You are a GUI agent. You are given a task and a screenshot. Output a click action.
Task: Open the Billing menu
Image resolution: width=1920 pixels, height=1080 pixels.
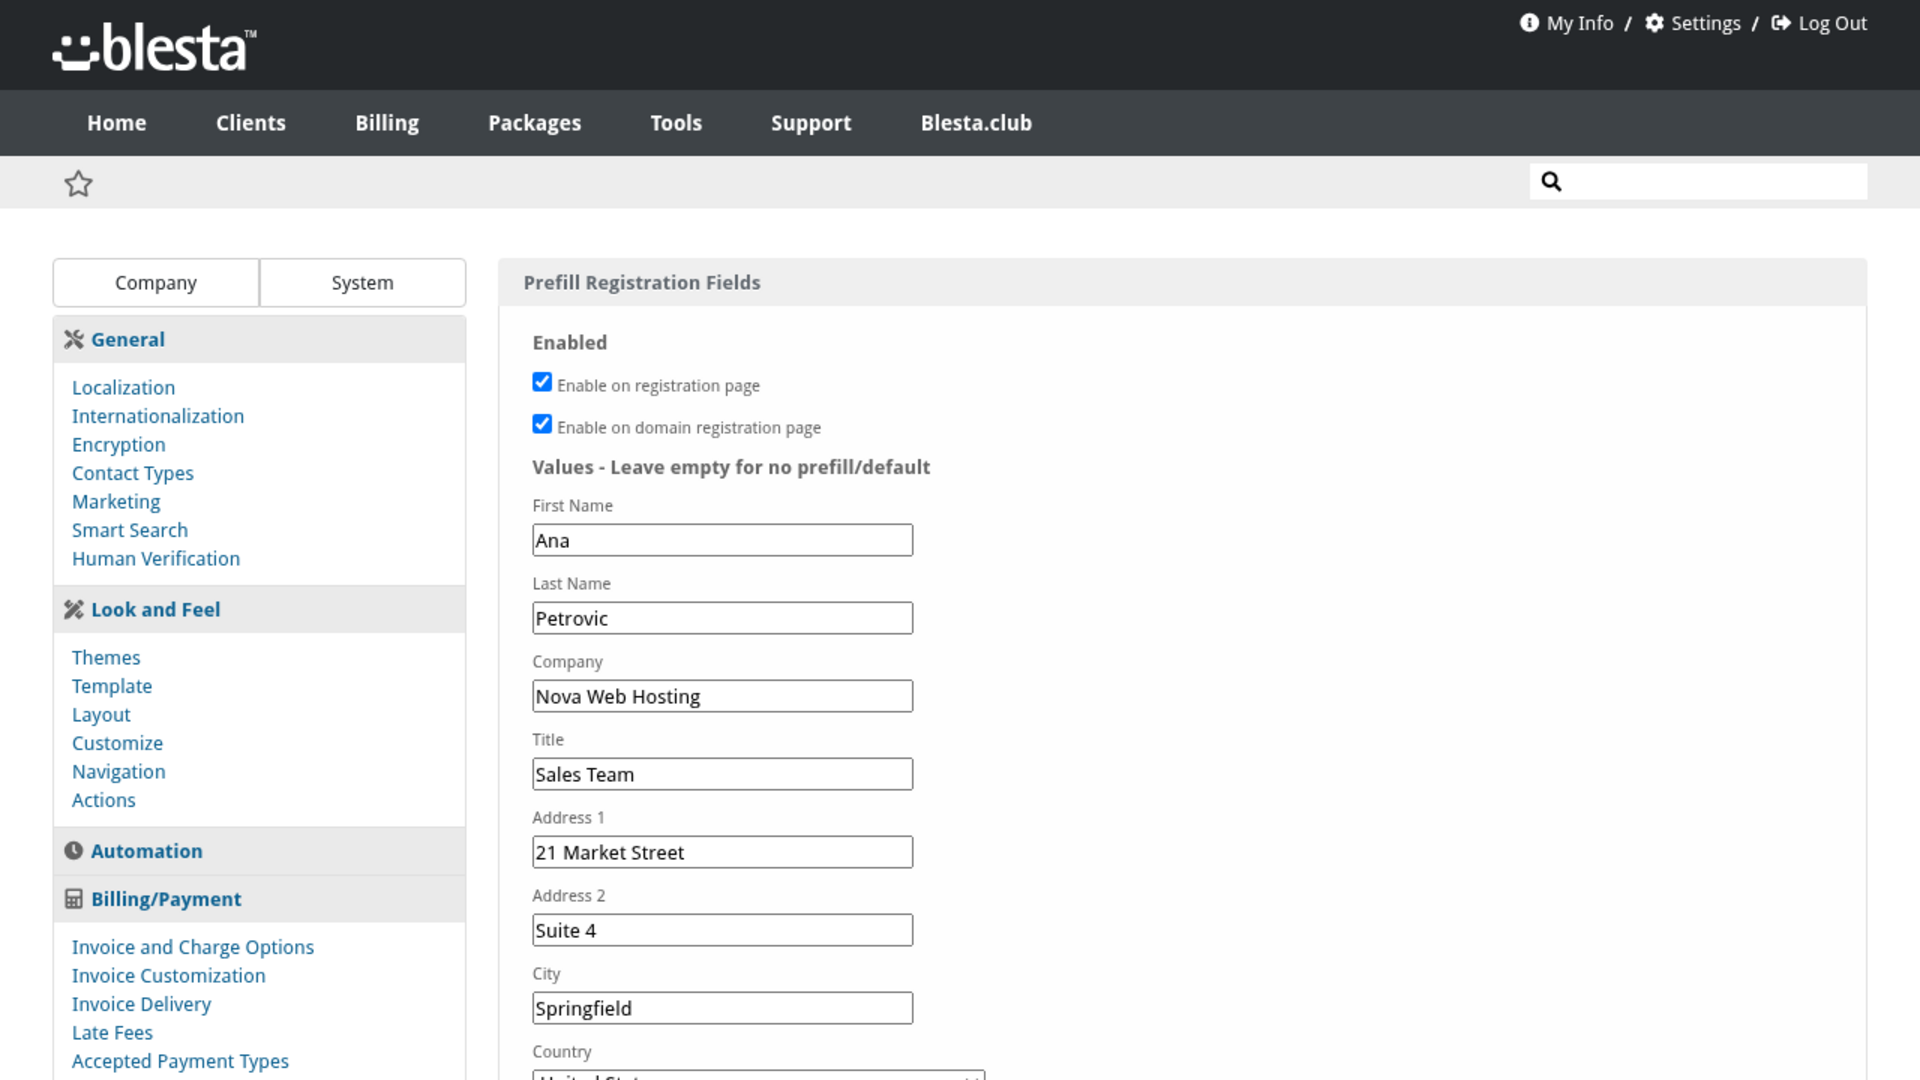pyautogui.click(x=387, y=123)
